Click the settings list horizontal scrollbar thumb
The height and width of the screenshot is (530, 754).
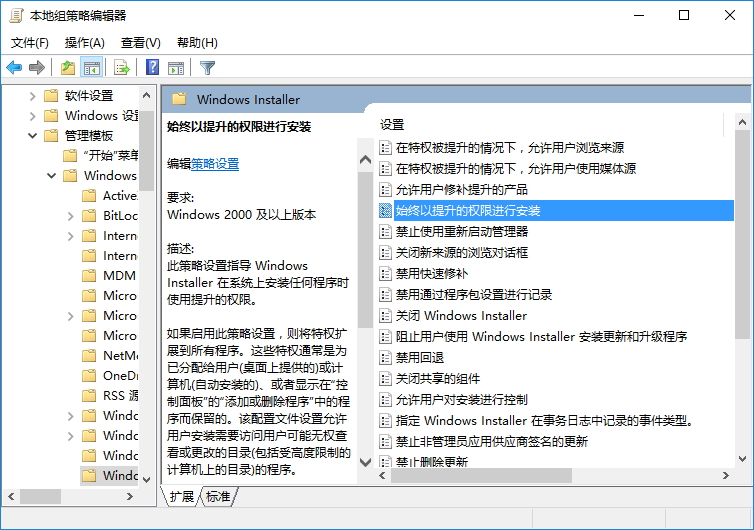(481, 476)
